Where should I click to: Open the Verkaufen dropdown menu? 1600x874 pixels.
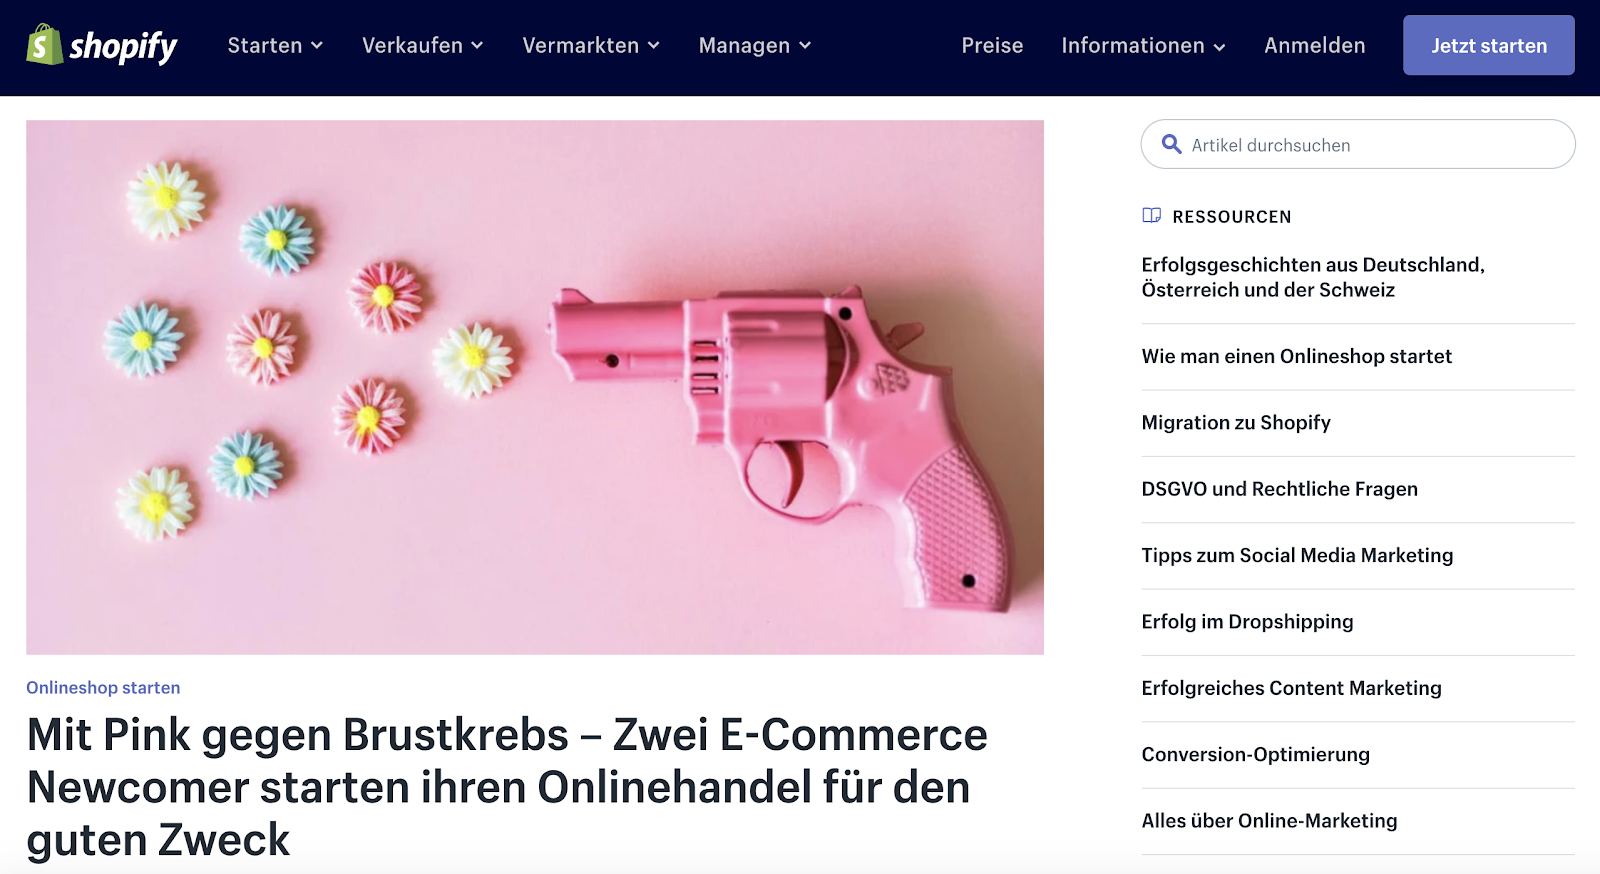(423, 45)
